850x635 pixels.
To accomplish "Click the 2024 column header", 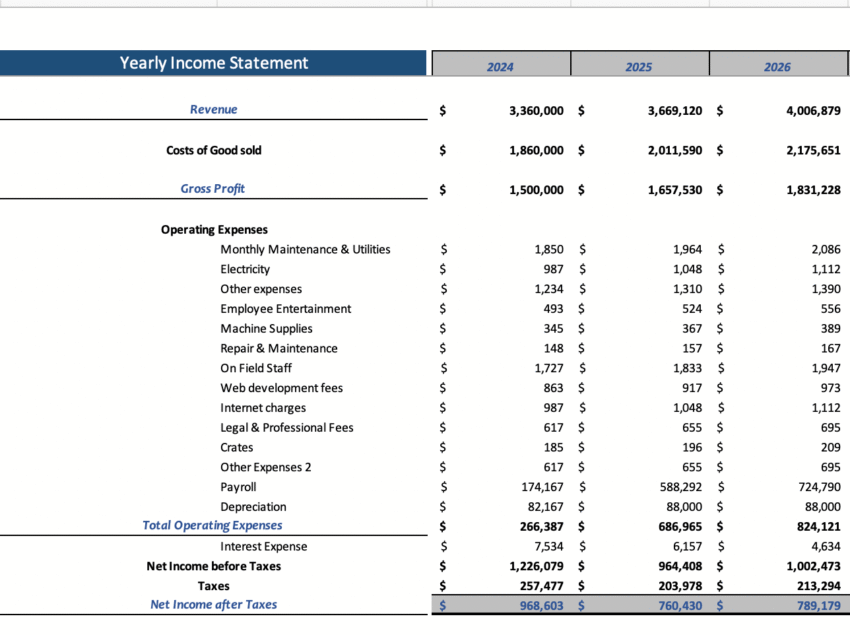I will tap(500, 65).
